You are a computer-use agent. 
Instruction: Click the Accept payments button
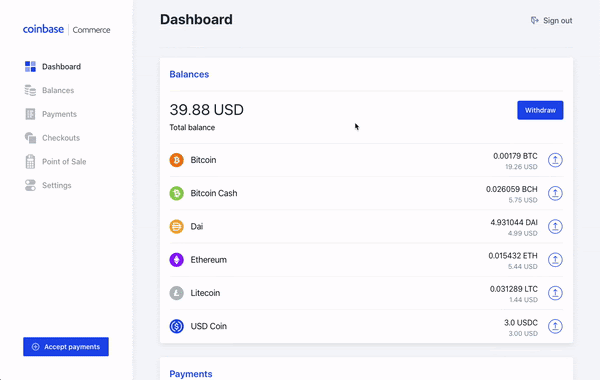tap(66, 347)
